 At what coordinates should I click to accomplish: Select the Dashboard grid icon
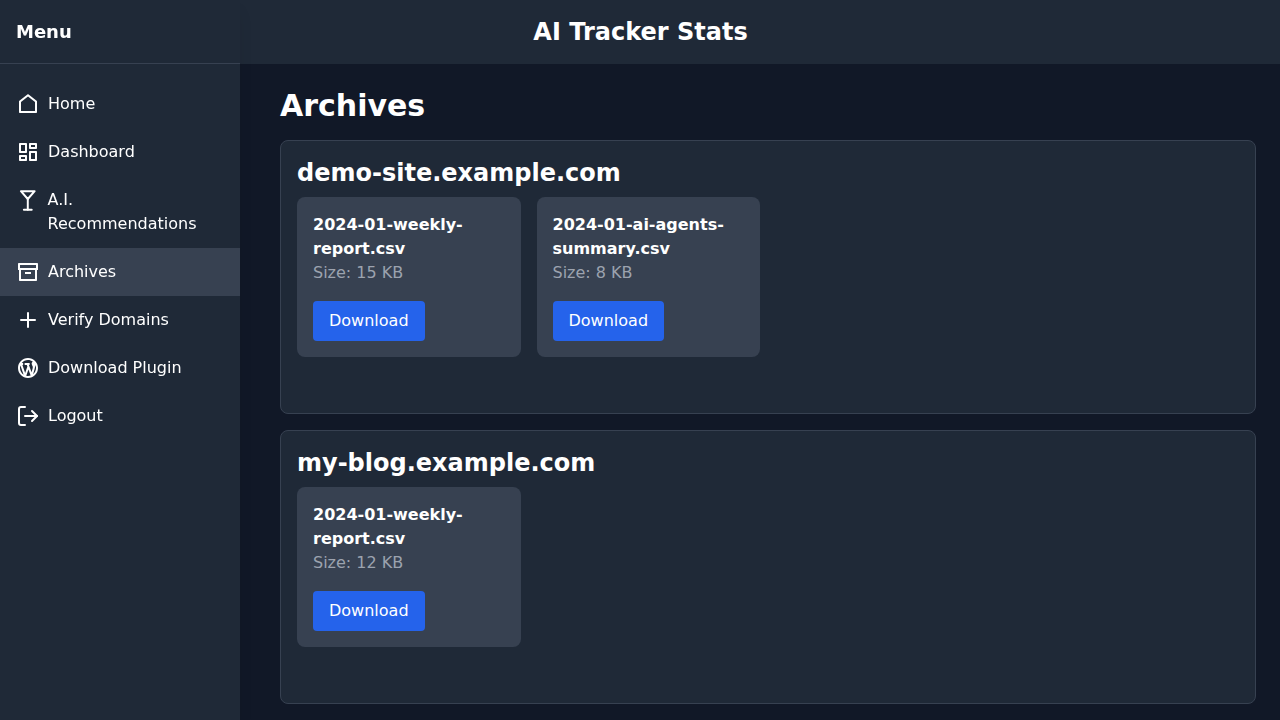pyautogui.click(x=27, y=151)
